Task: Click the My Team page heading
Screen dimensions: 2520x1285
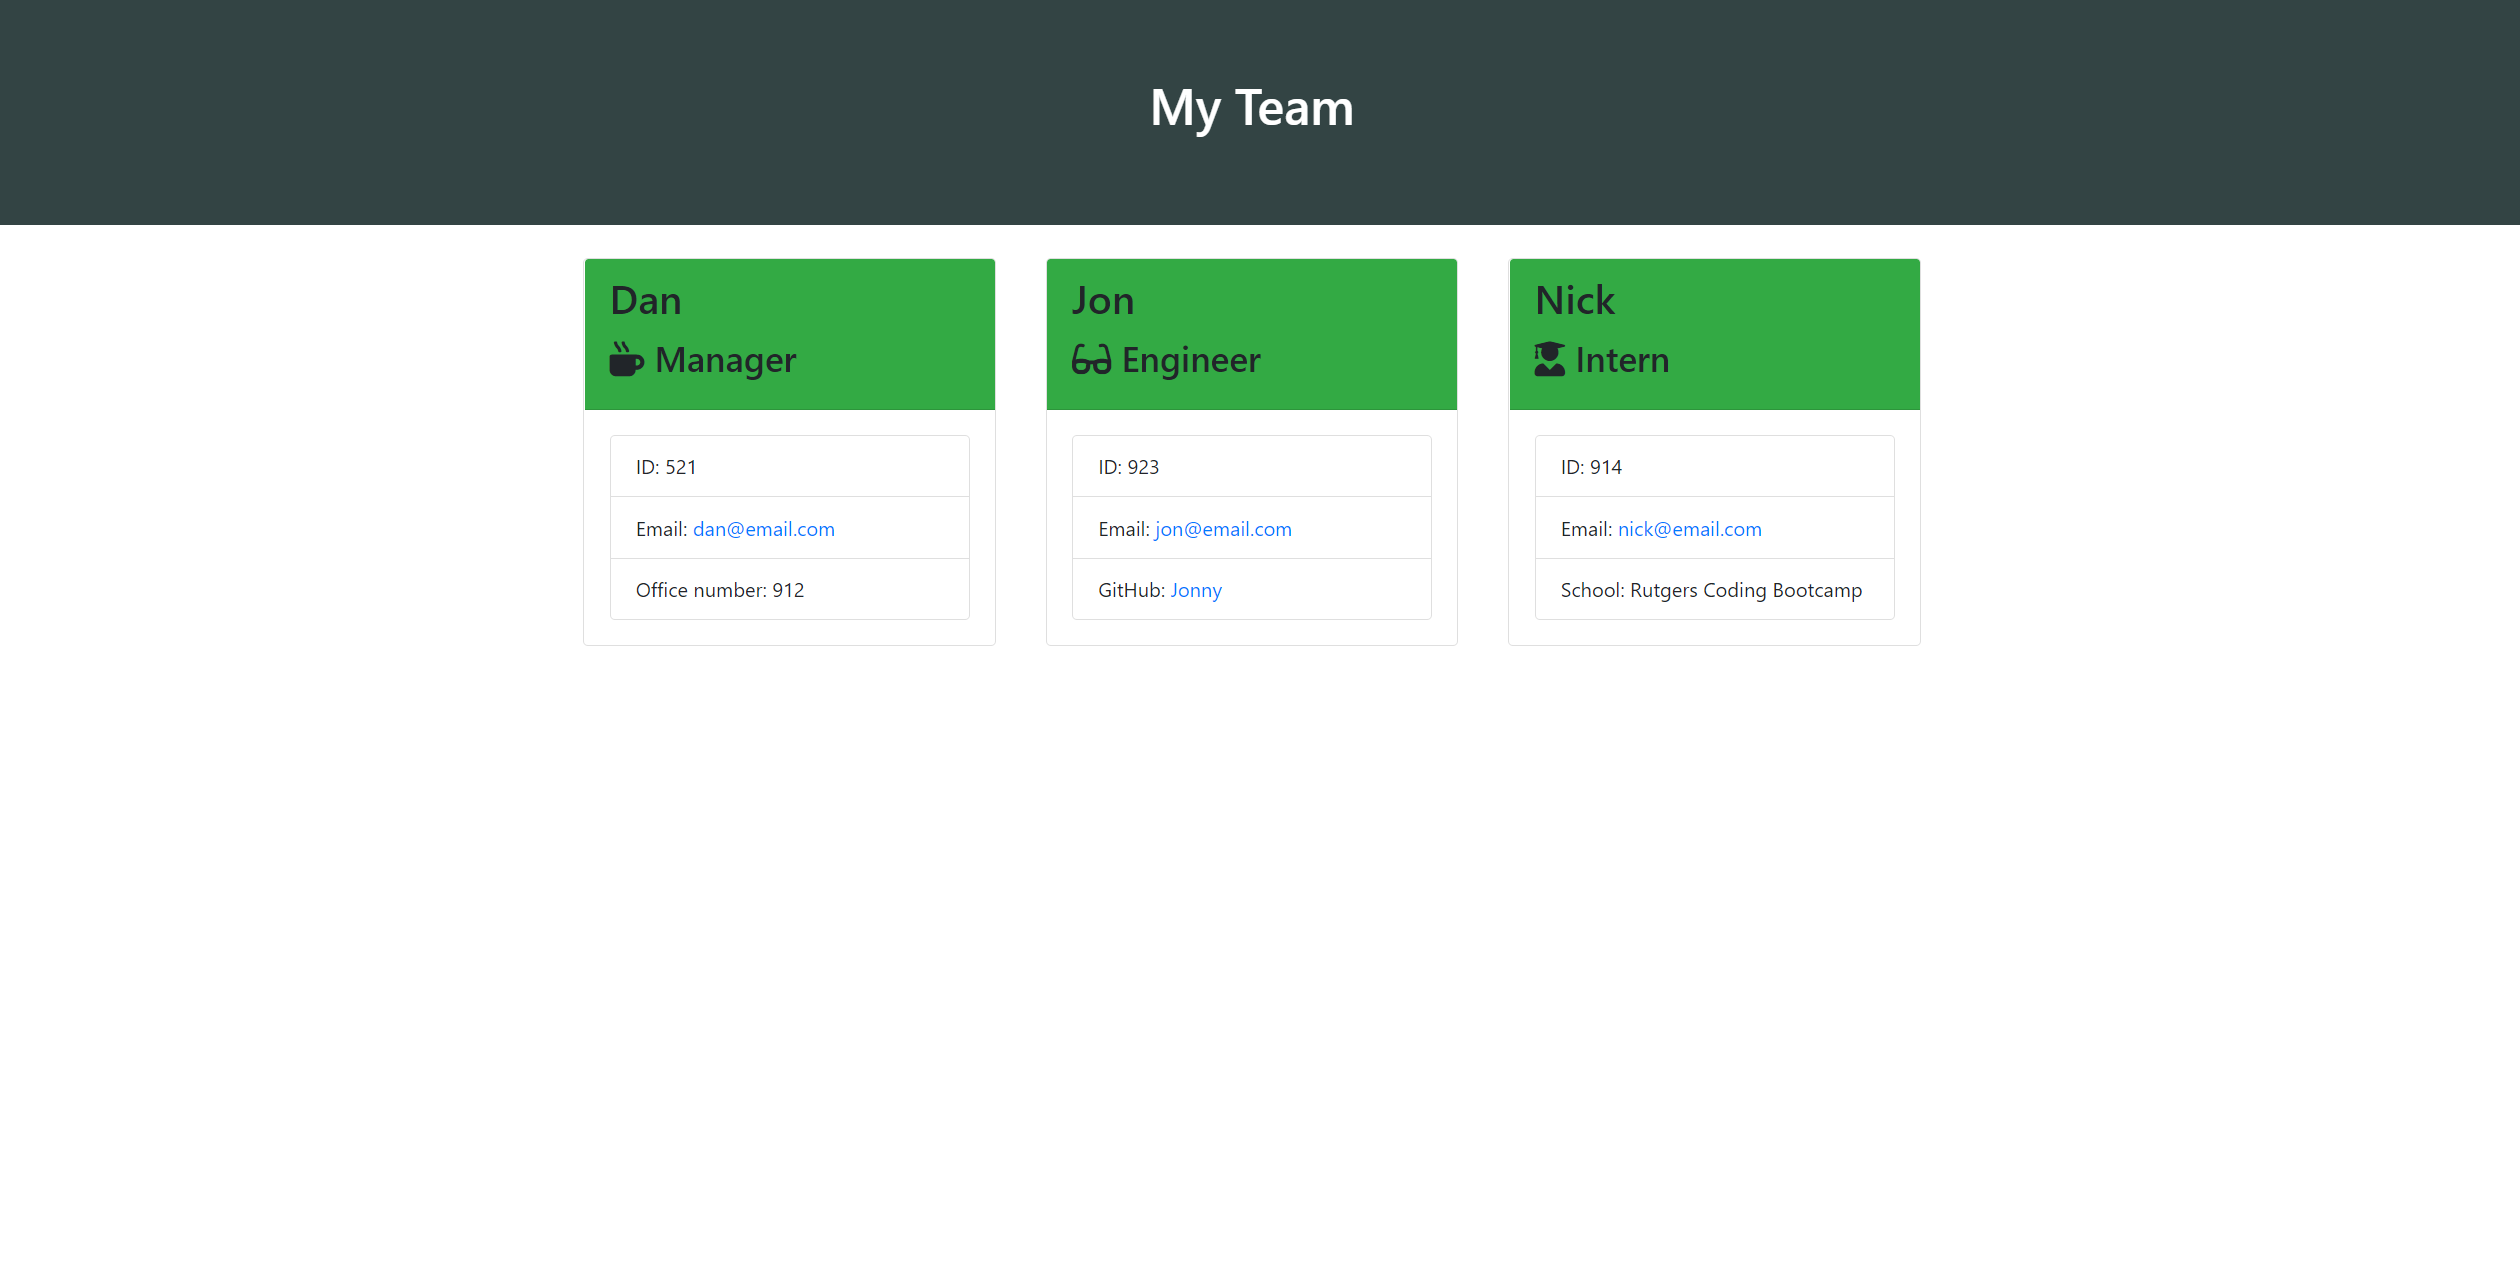Action: [x=1252, y=108]
